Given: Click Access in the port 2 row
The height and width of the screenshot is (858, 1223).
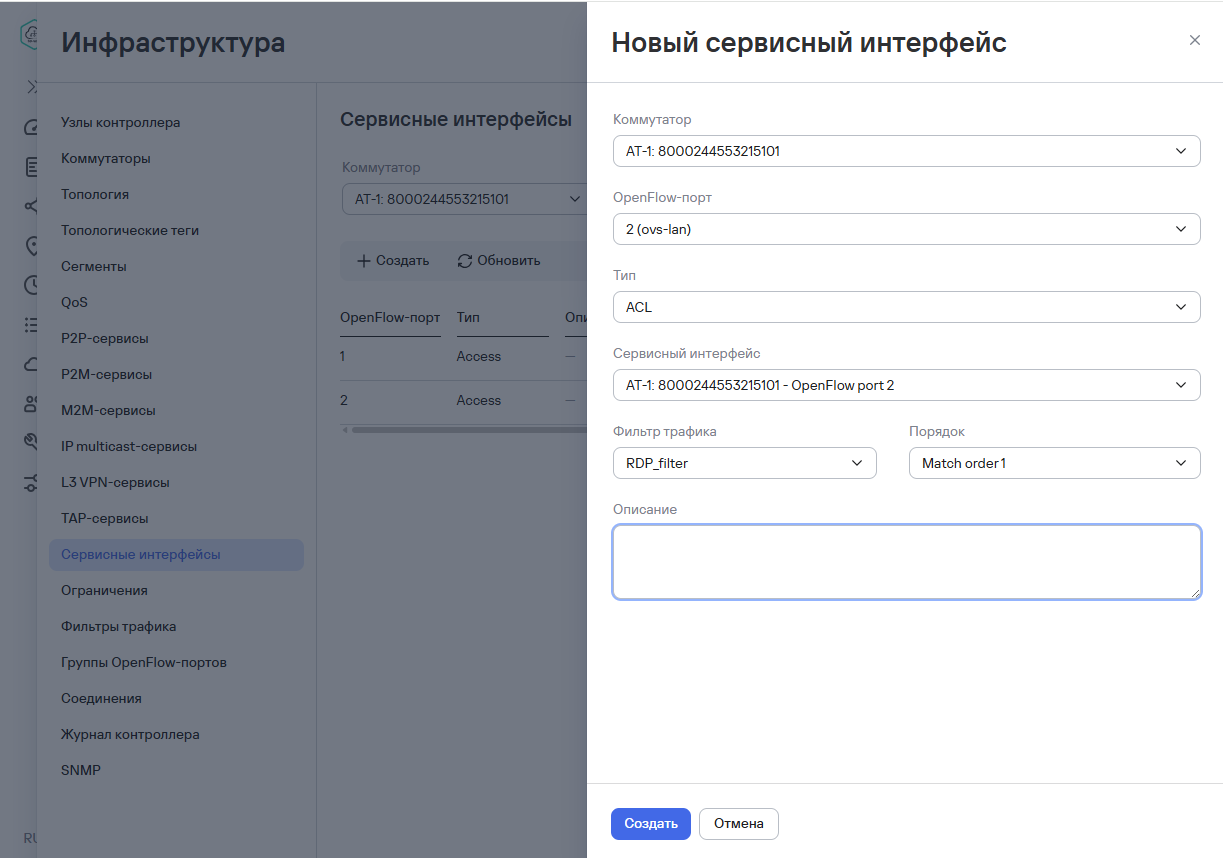Looking at the screenshot, I should tap(479, 401).
